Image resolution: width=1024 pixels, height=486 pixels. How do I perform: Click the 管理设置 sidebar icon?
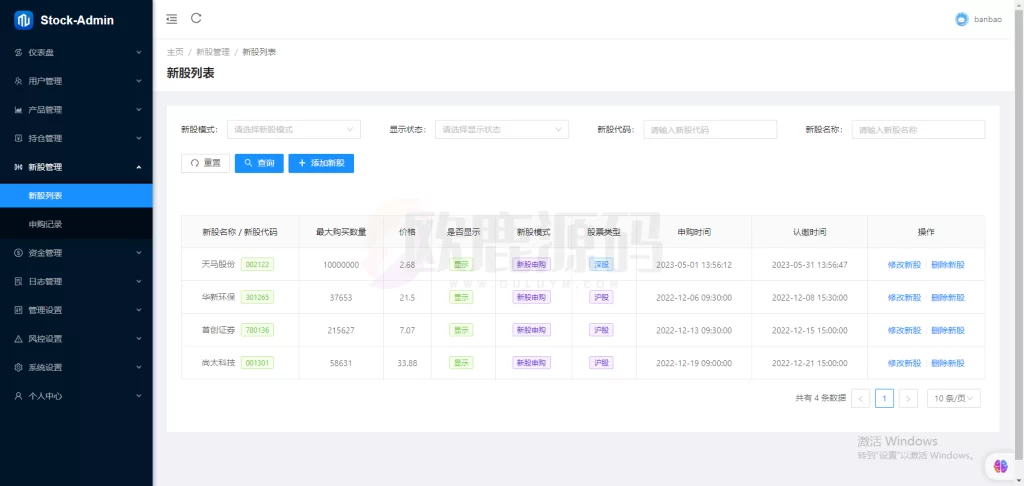pos(18,310)
